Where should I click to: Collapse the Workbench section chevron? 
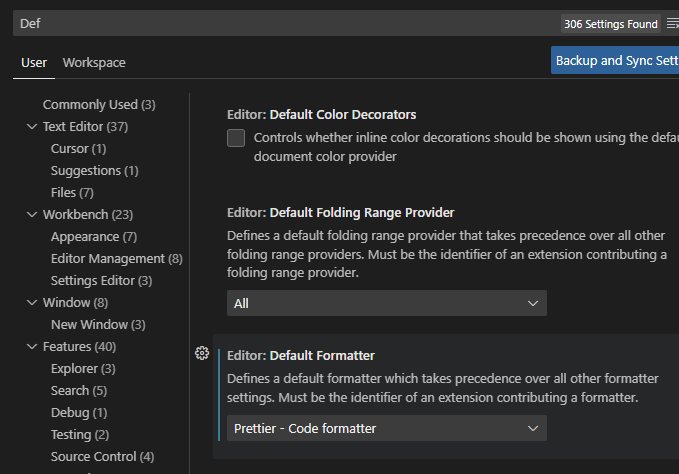pyautogui.click(x=32, y=215)
